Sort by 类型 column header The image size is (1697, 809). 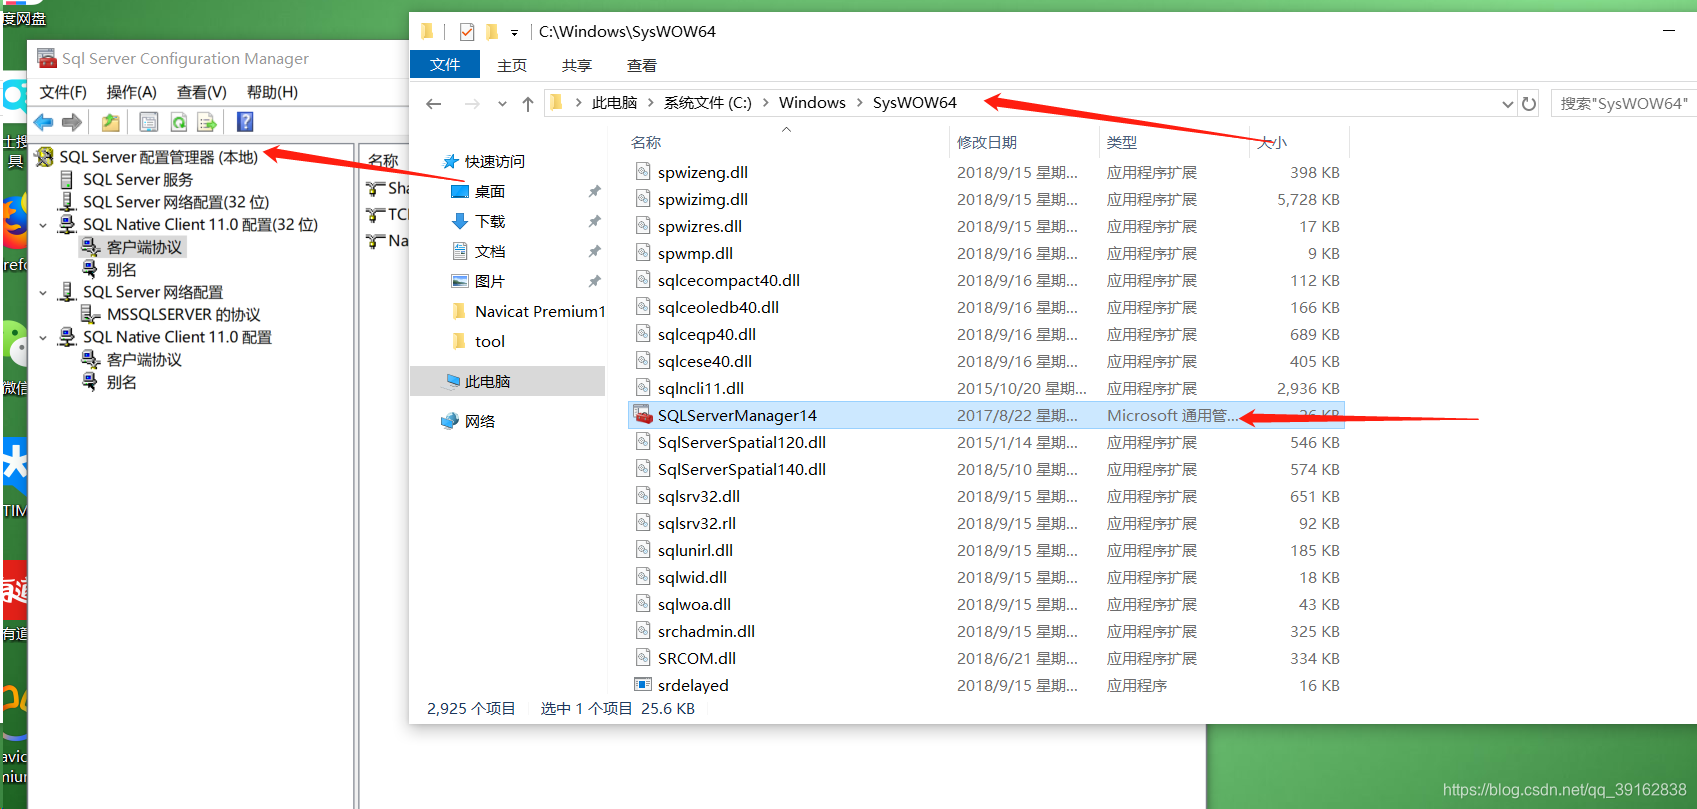coord(1122,142)
